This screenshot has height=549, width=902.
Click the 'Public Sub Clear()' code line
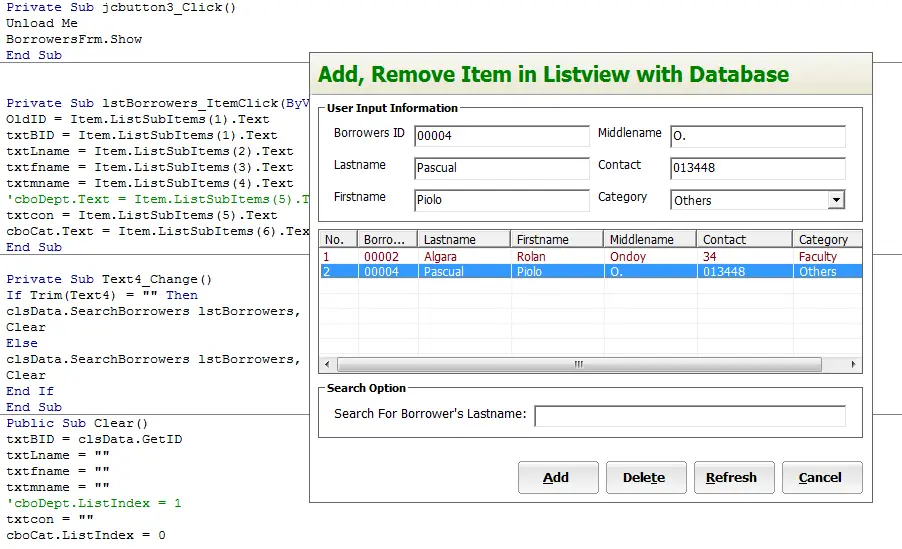pos(77,424)
